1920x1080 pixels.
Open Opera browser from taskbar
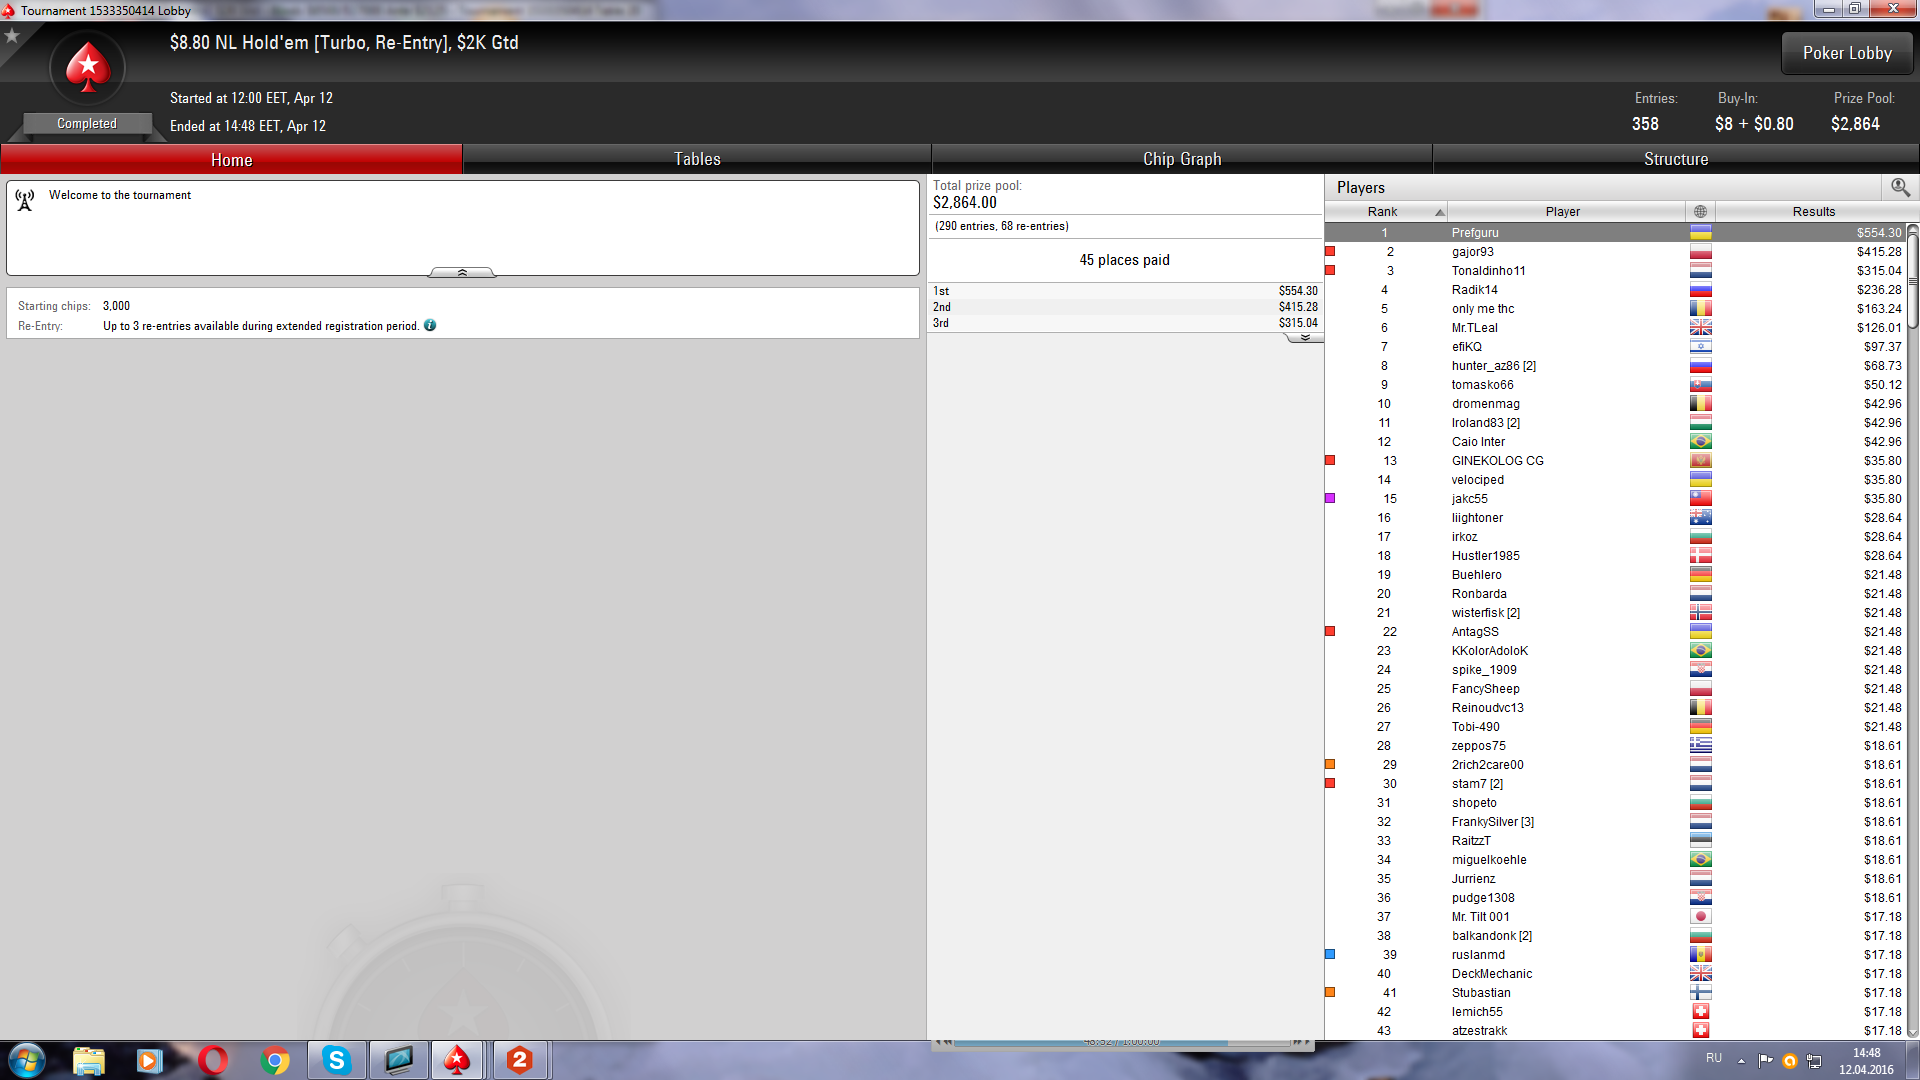click(x=213, y=1060)
